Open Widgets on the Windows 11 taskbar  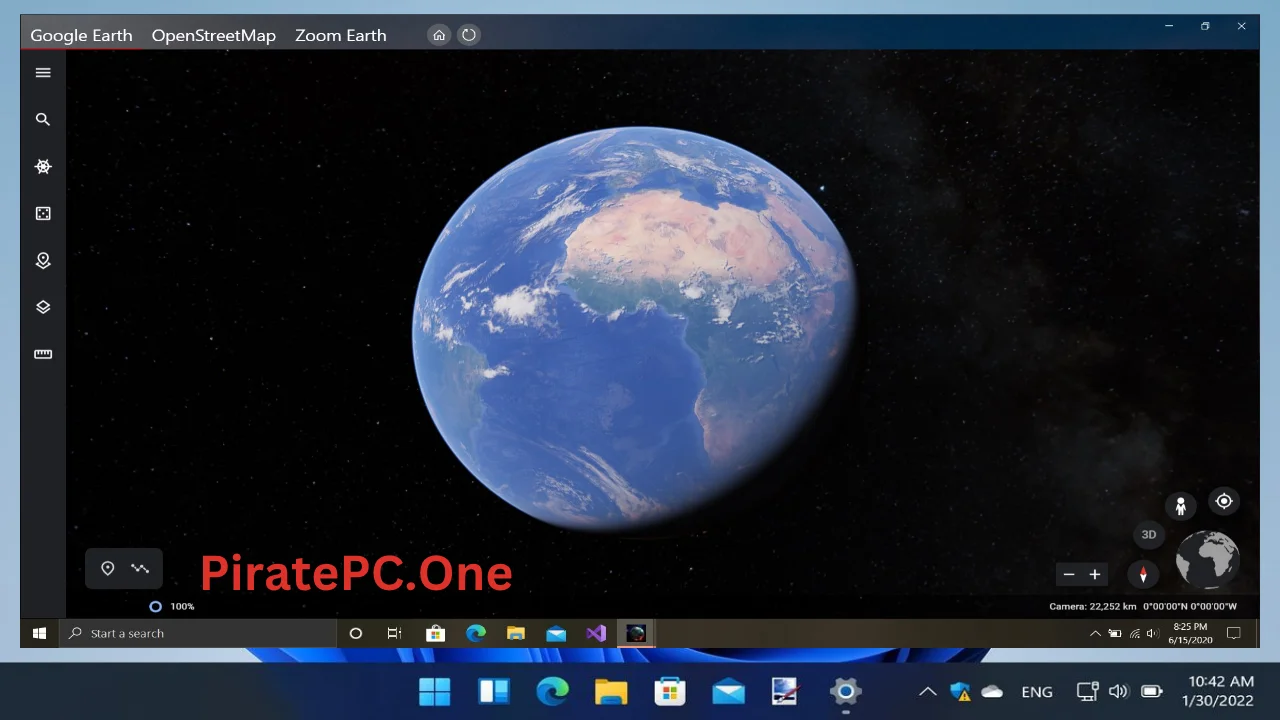point(494,691)
